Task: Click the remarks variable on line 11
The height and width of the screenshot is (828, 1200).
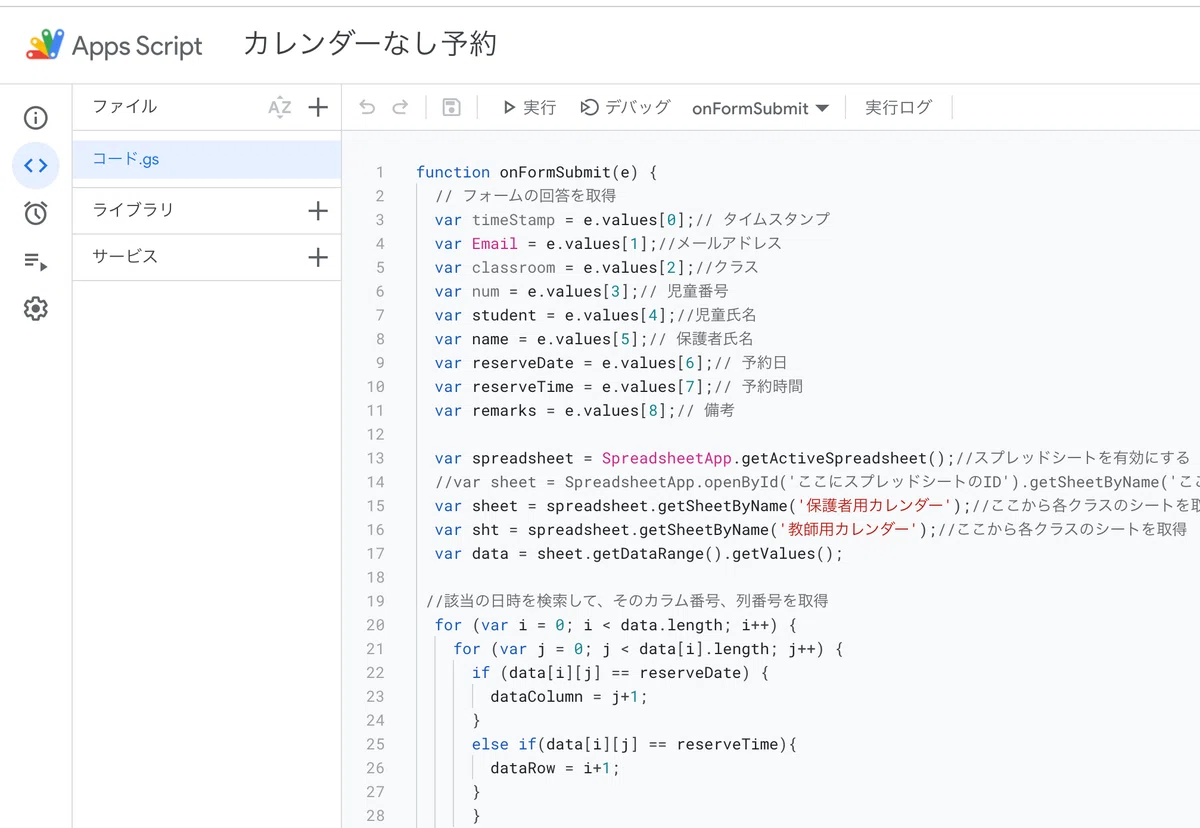Action: pyautogui.click(x=504, y=411)
